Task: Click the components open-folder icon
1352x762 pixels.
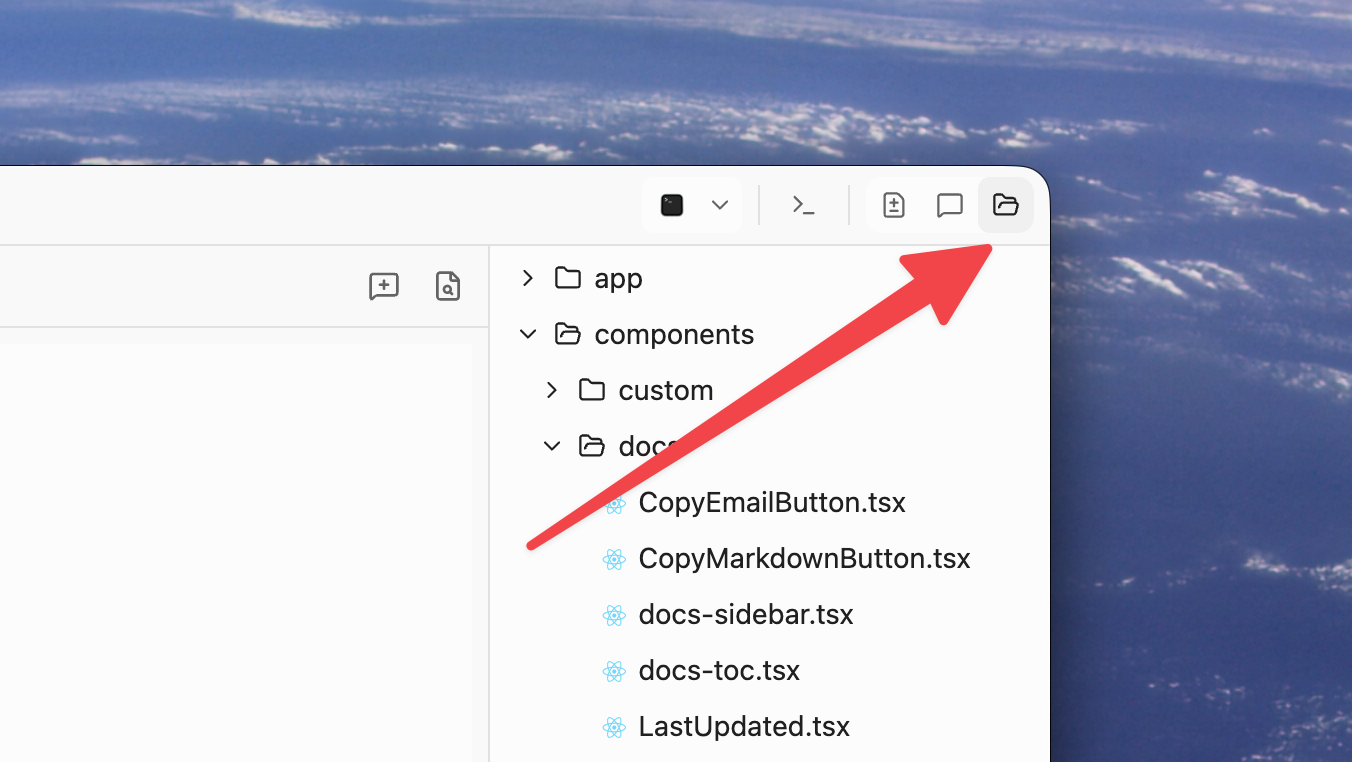Action: 568,333
